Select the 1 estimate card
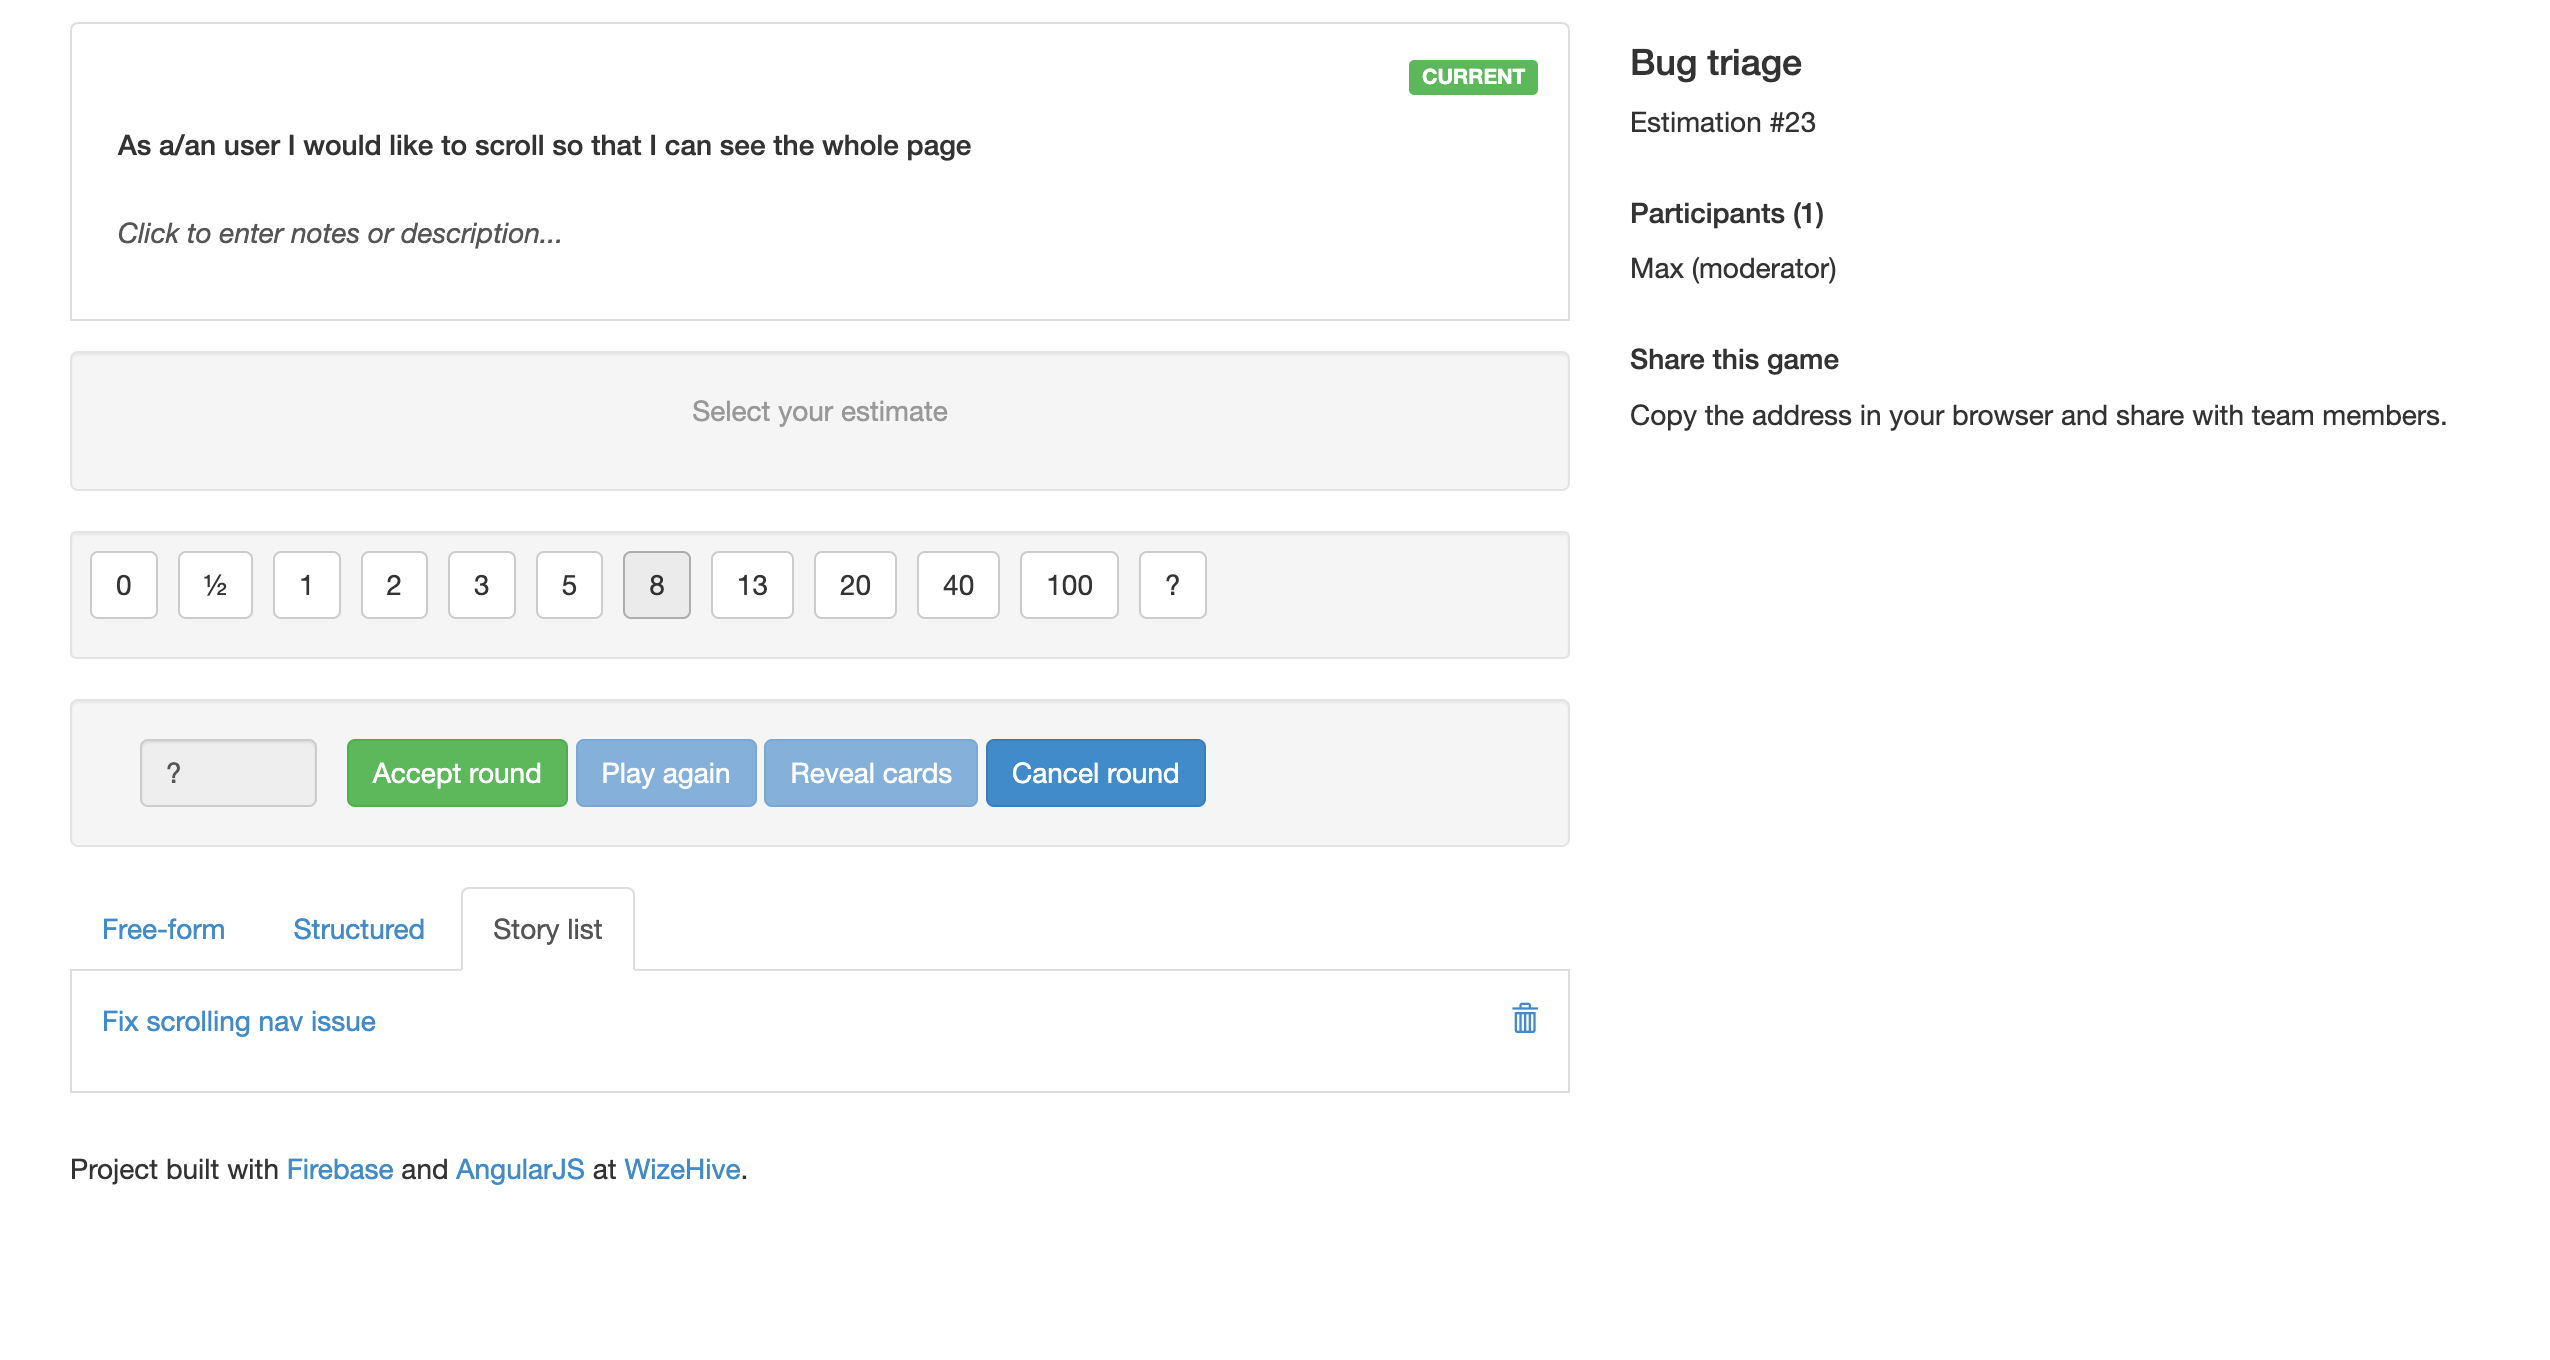Image resolution: width=2550 pixels, height=1360 pixels. 306,585
